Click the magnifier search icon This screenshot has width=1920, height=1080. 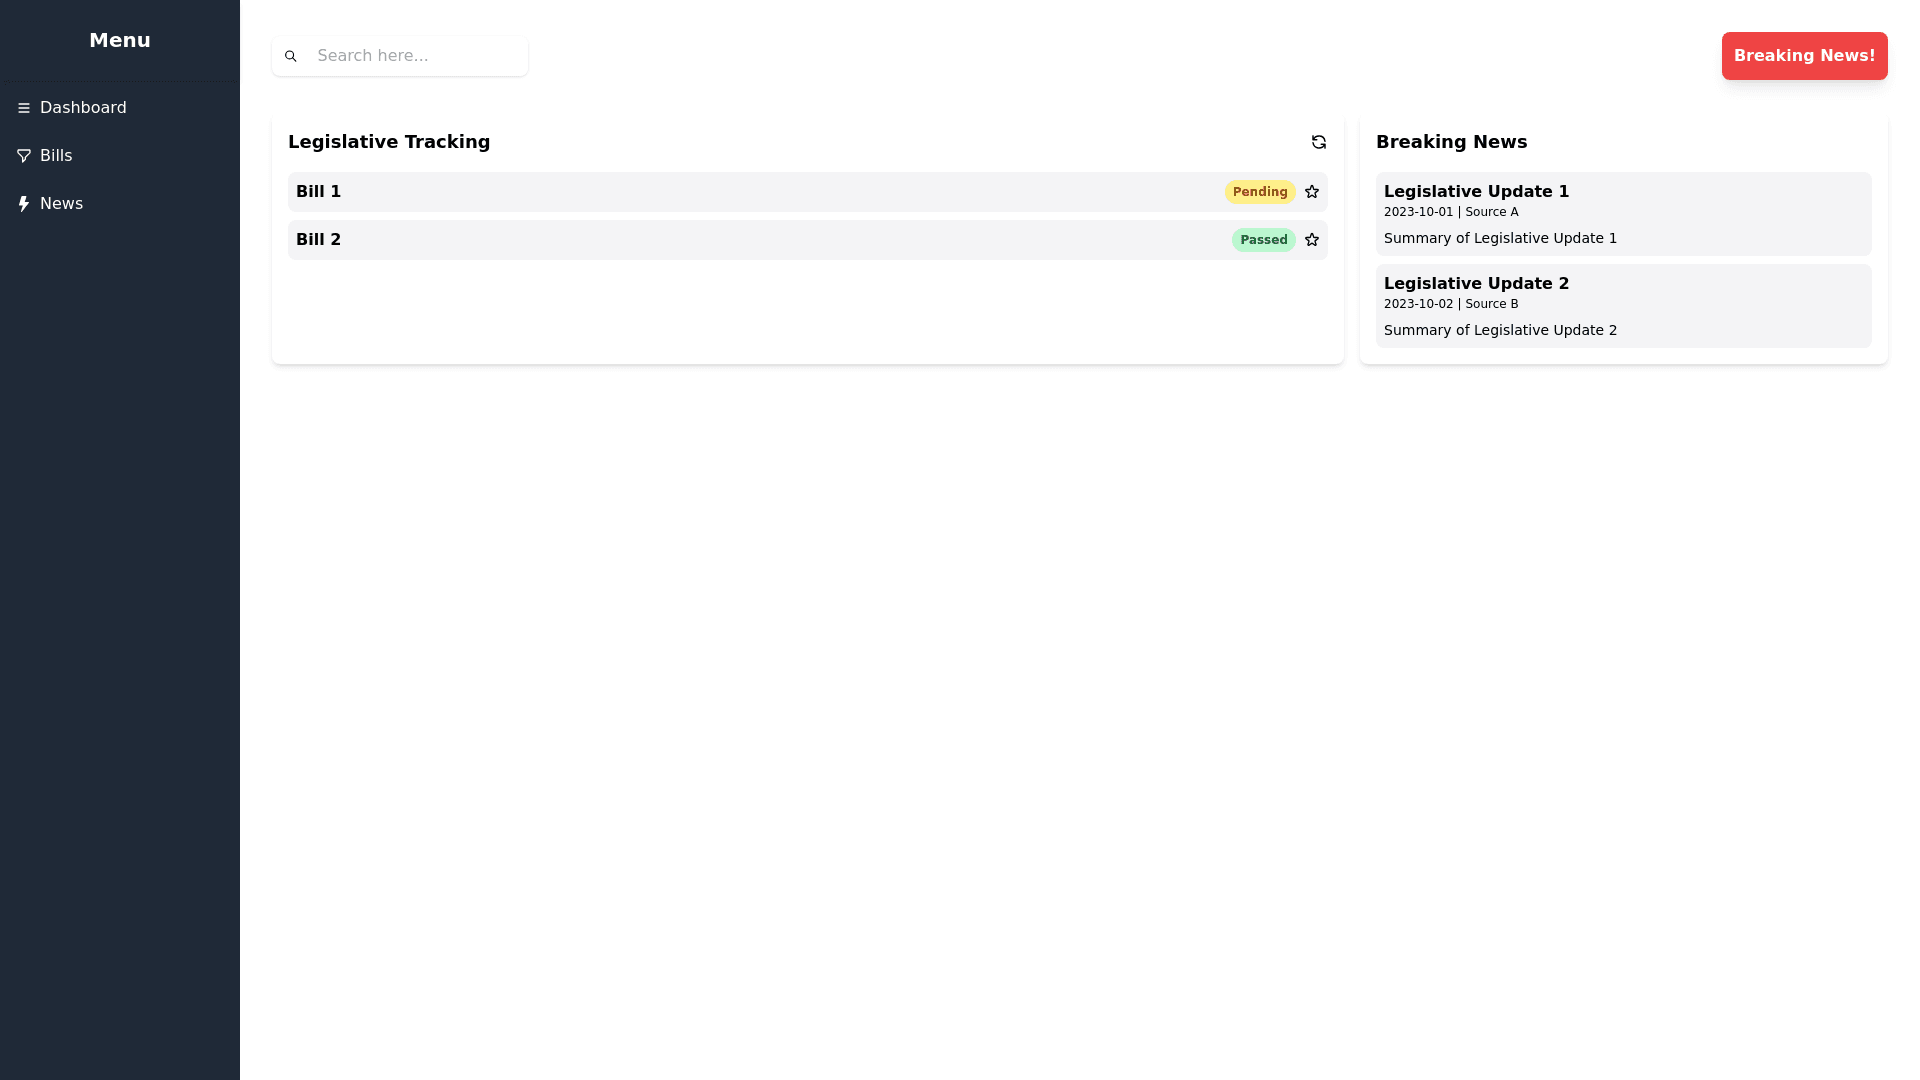(x=291, y=56)
